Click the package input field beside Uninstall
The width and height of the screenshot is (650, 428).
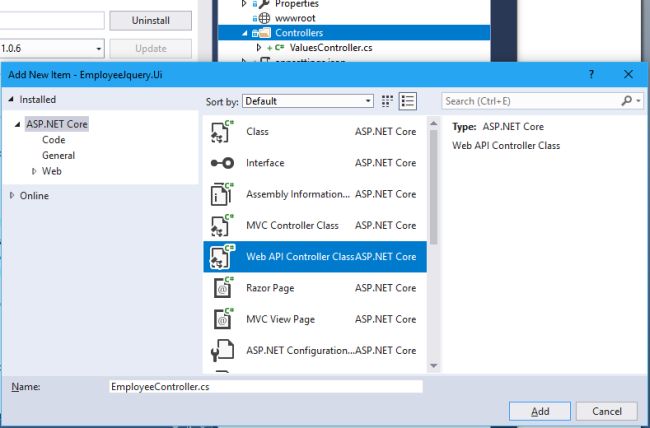pos(52,20)
